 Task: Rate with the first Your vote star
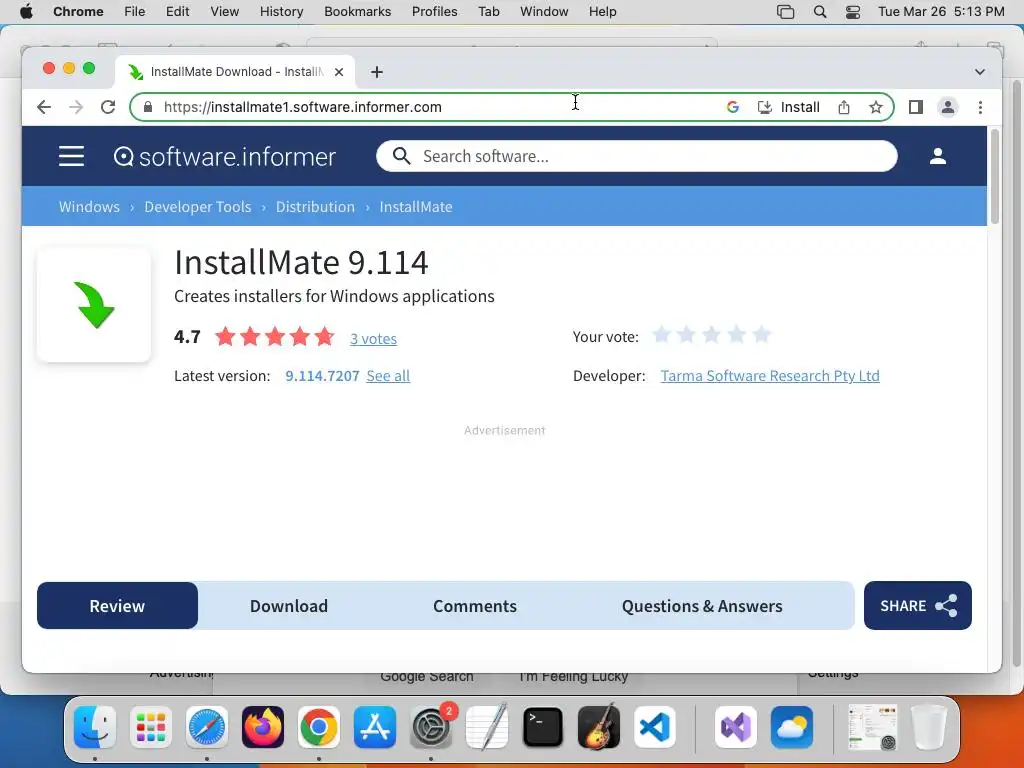point(661,335)
